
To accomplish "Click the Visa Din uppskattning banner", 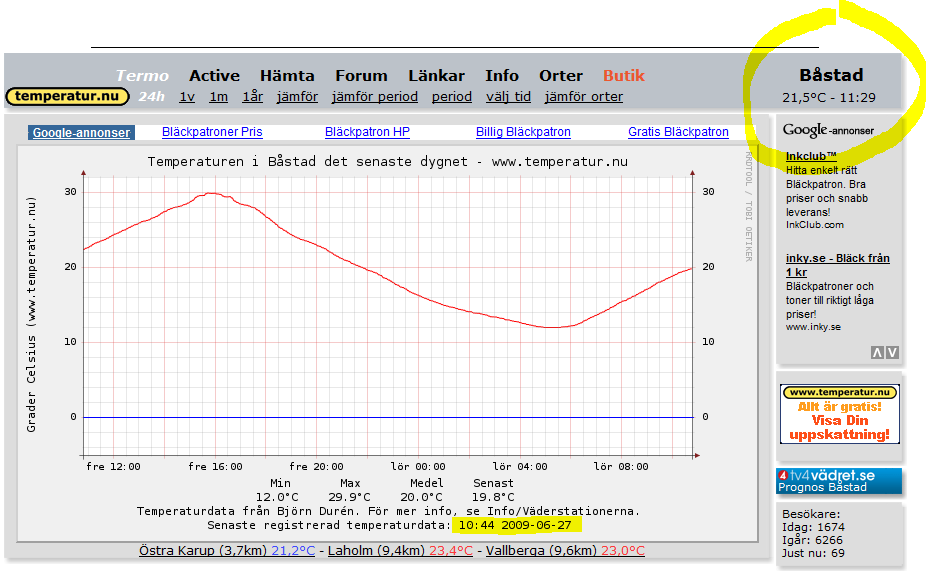I will 839,414.
